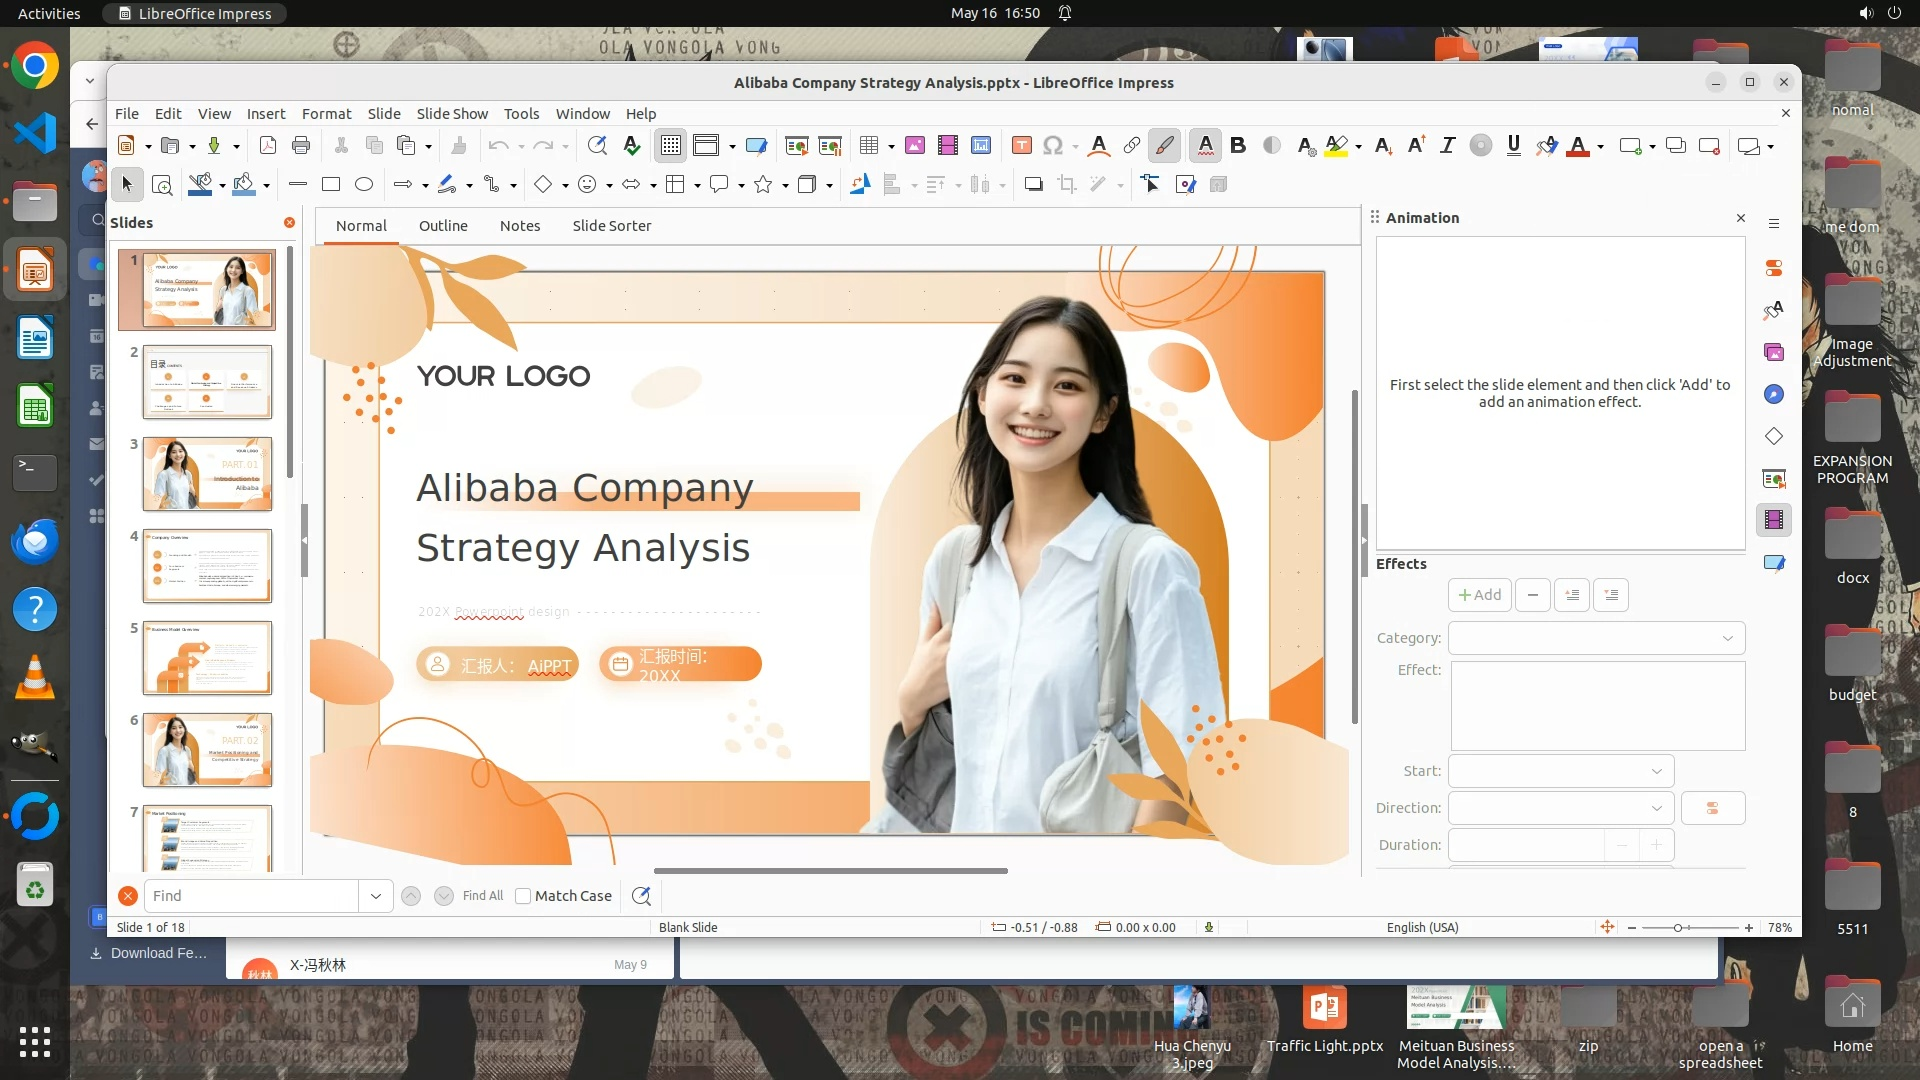The height and width of the screenshot is (1080, 1920).
Task: Click the Insert Table icon
Action: 868,146
